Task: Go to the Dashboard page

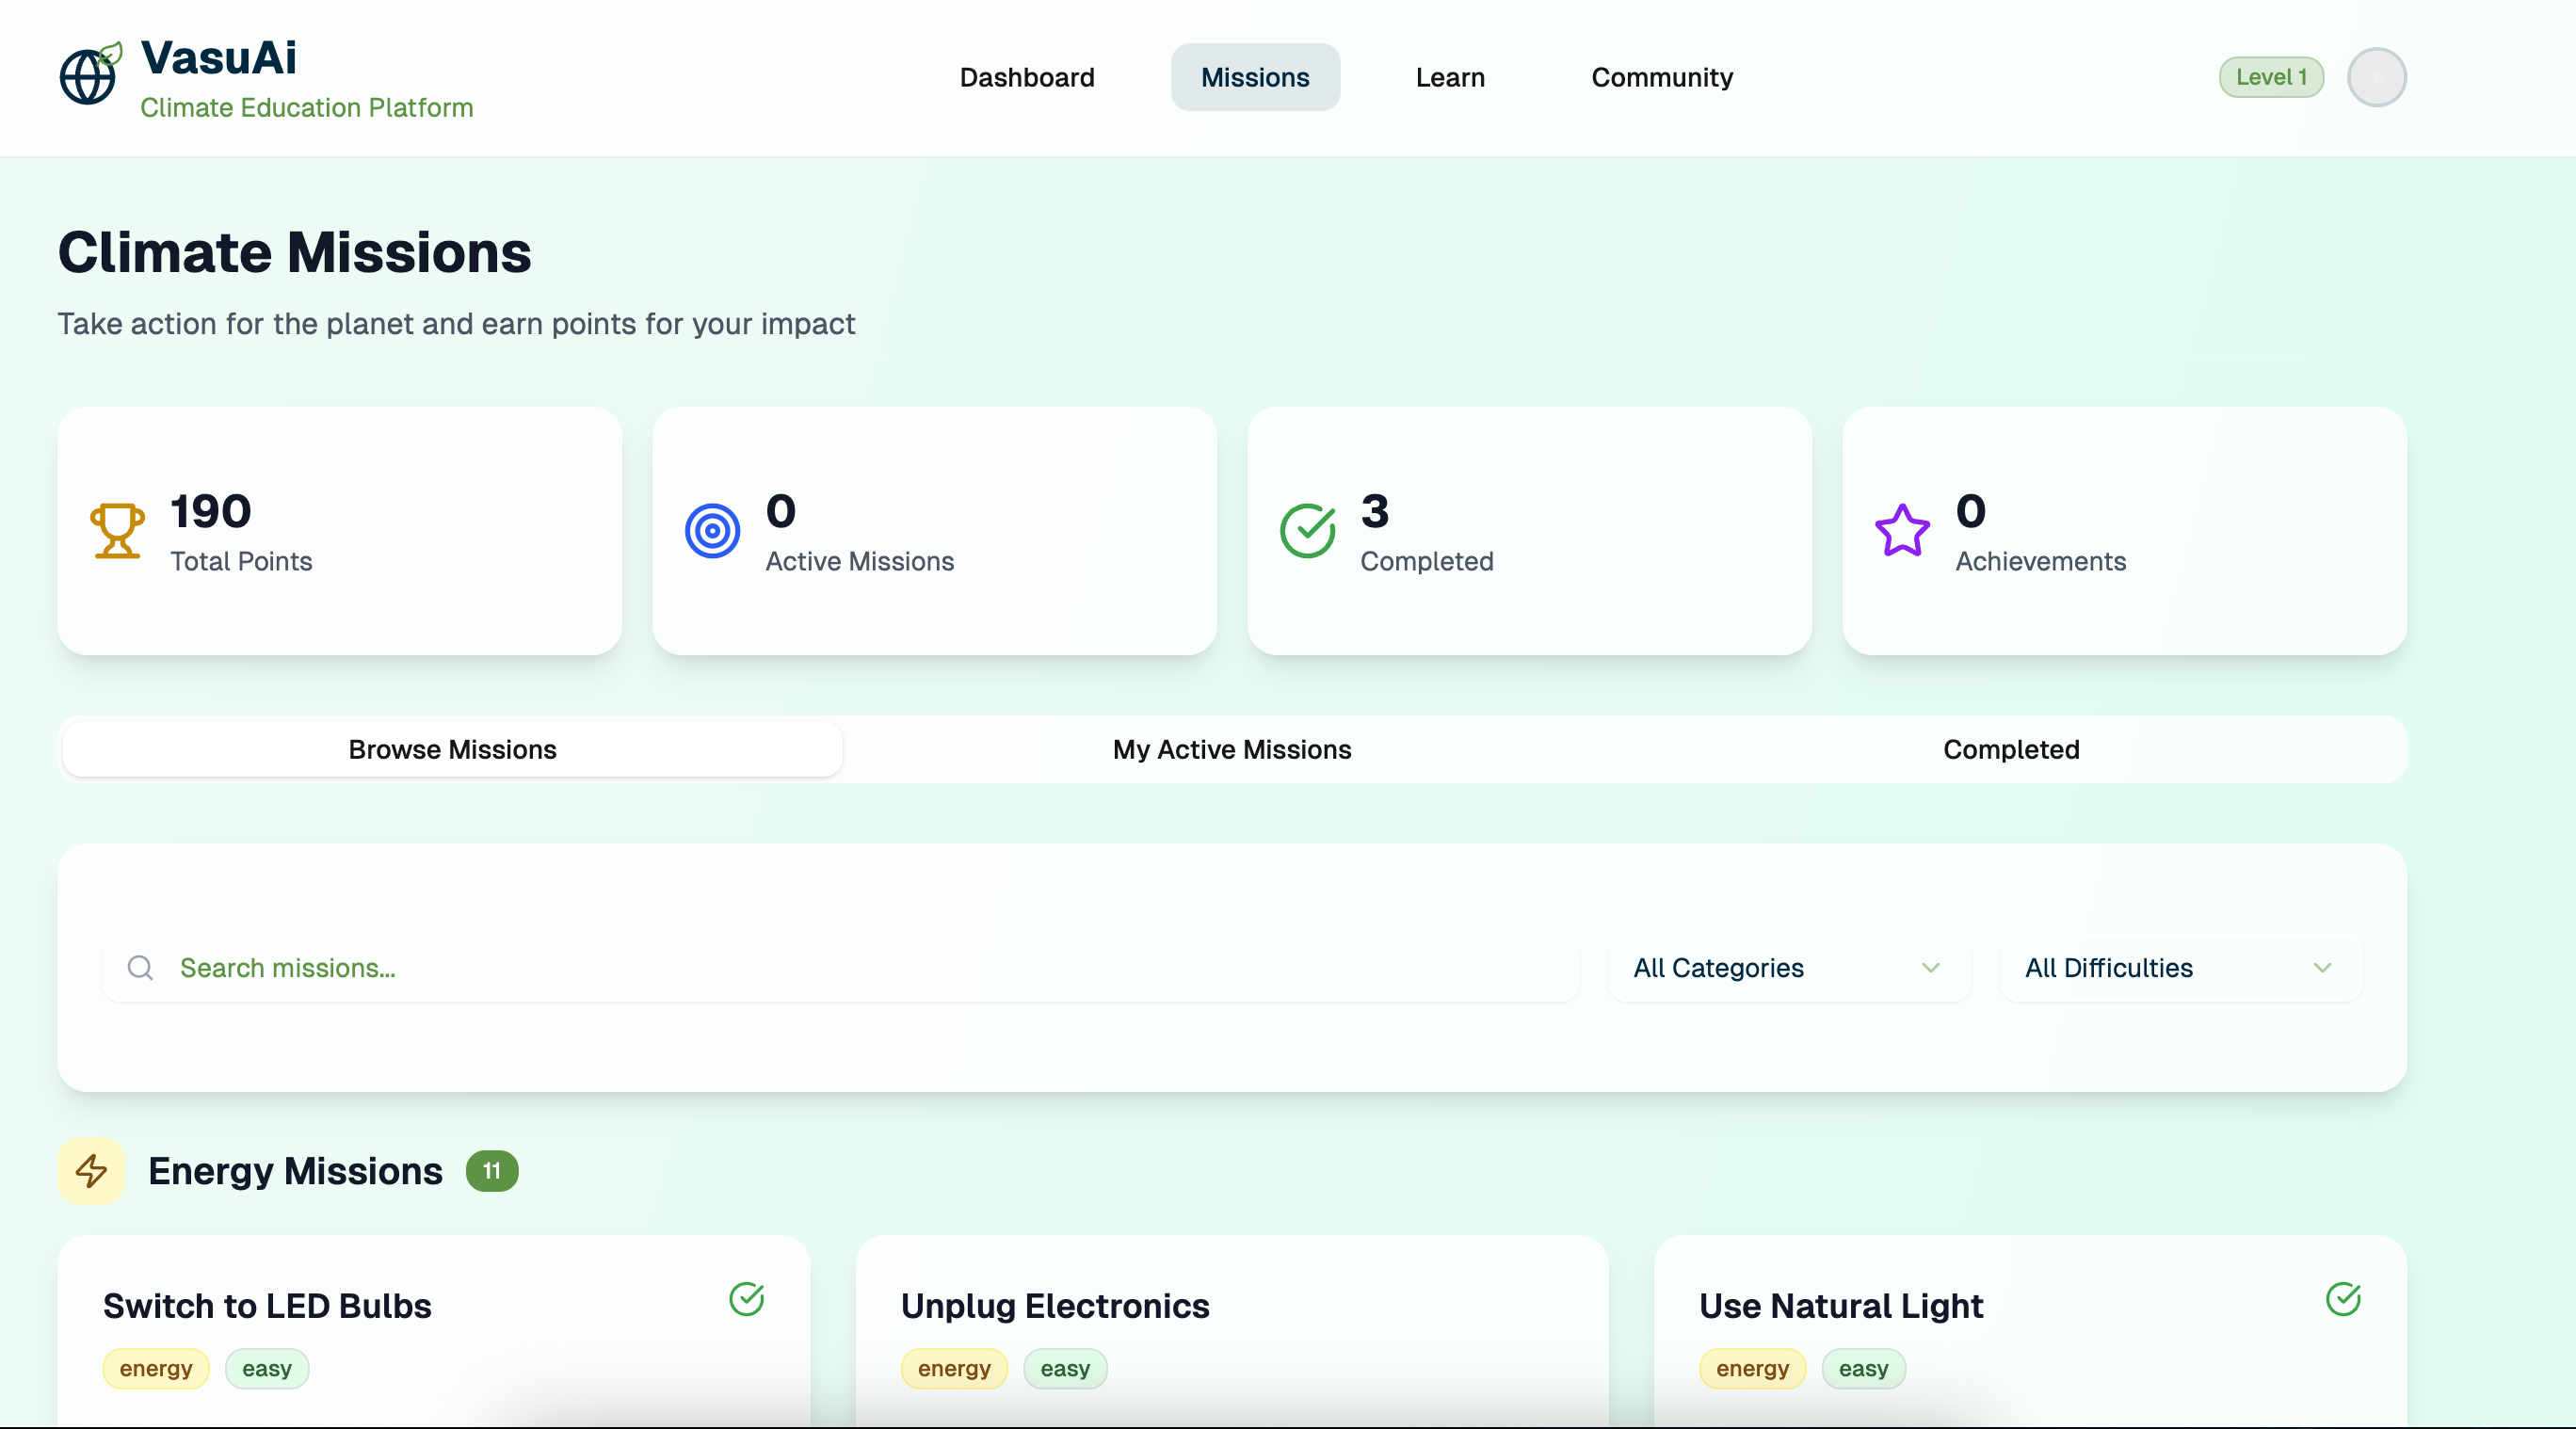Action: coord(1026,77)
